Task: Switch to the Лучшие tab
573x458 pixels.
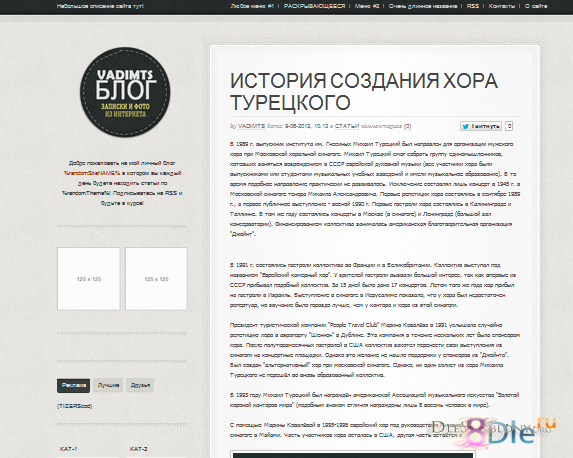Action: [x=108, y=385]
